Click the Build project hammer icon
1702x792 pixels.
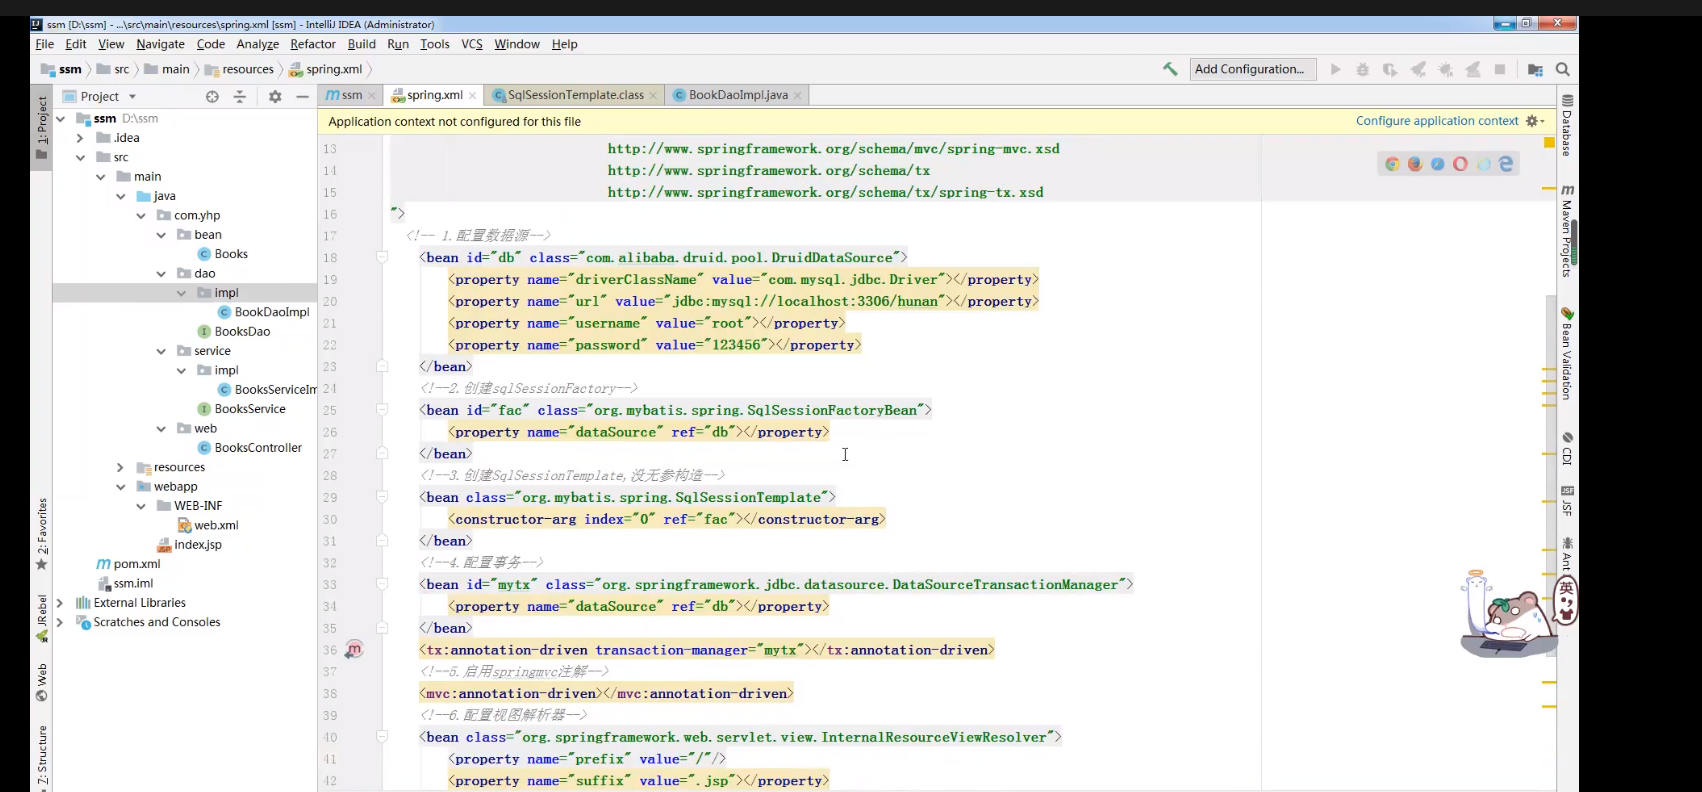pos(1169,69)
